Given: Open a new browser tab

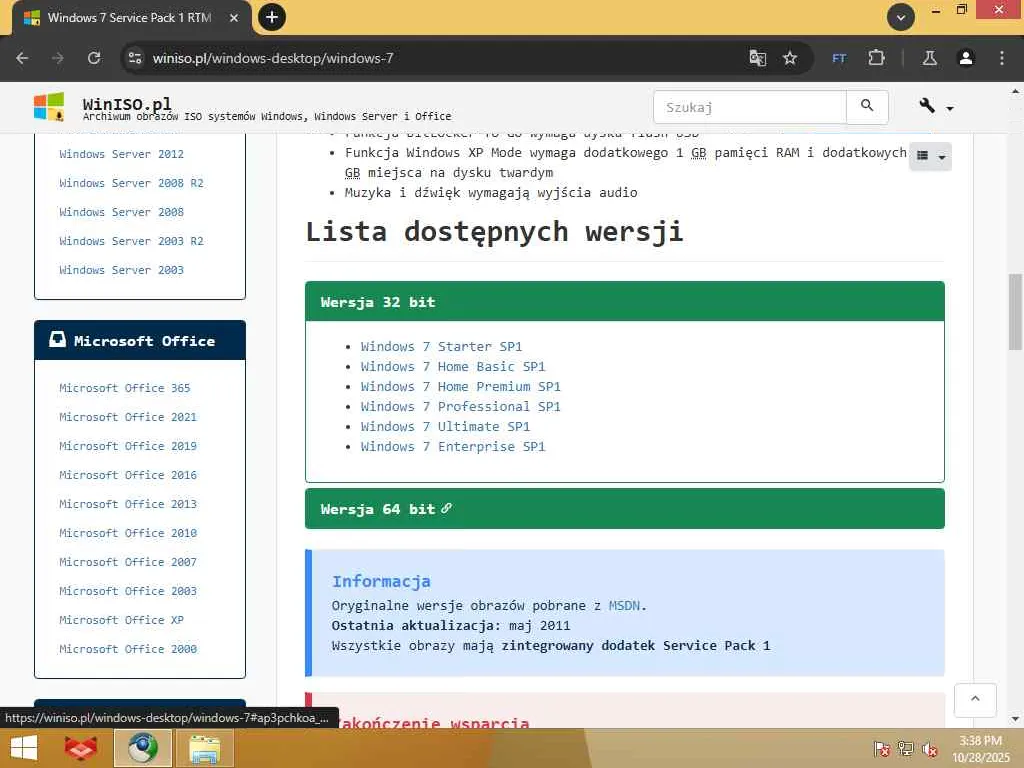Looking at the screenshot, I should click(x=272, y=17).
